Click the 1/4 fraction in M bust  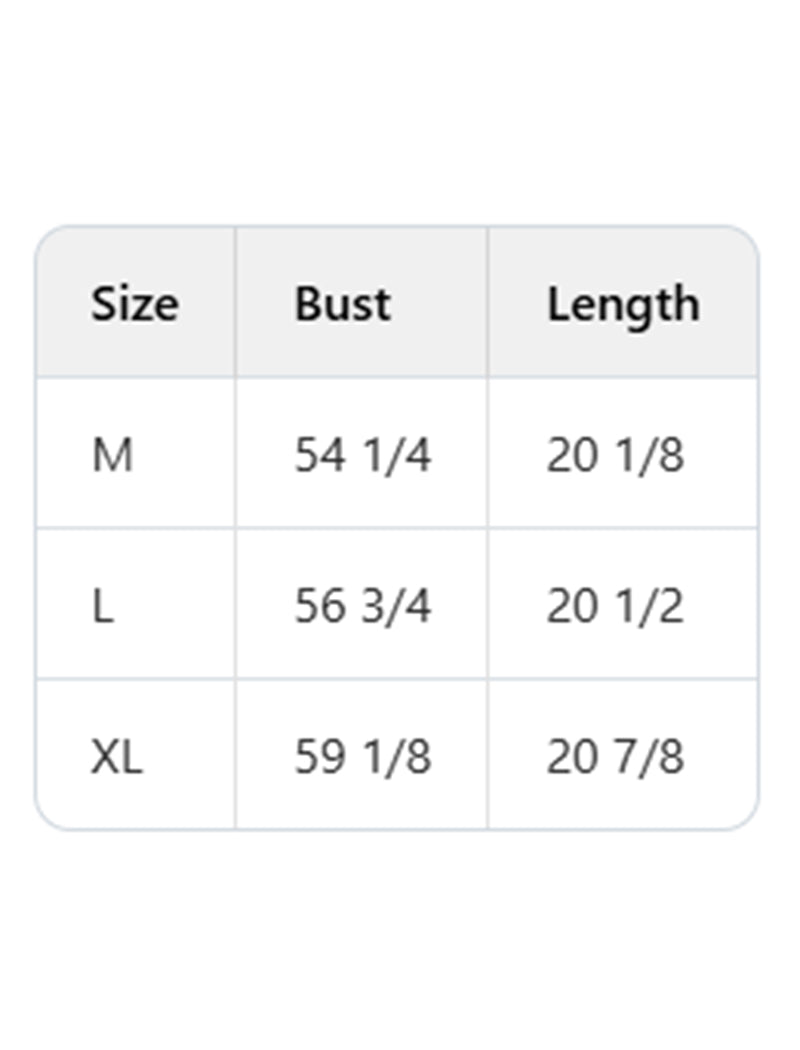pyautogui.click(x=396, y=456)
